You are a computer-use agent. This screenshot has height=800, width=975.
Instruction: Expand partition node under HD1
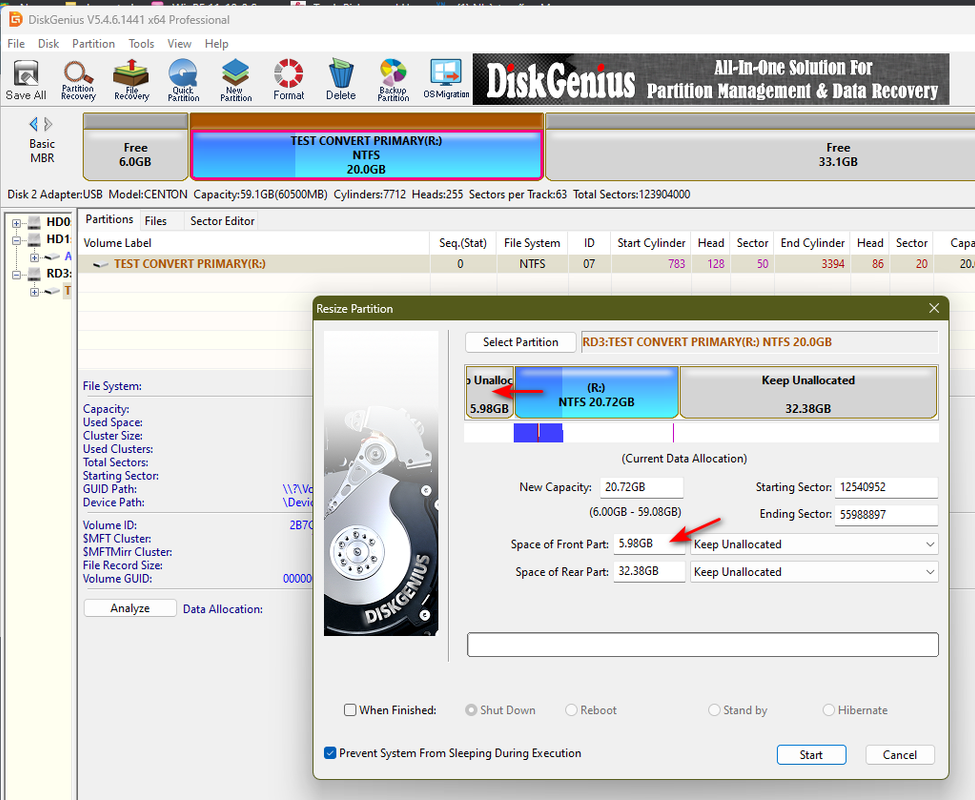pos(35,257)
